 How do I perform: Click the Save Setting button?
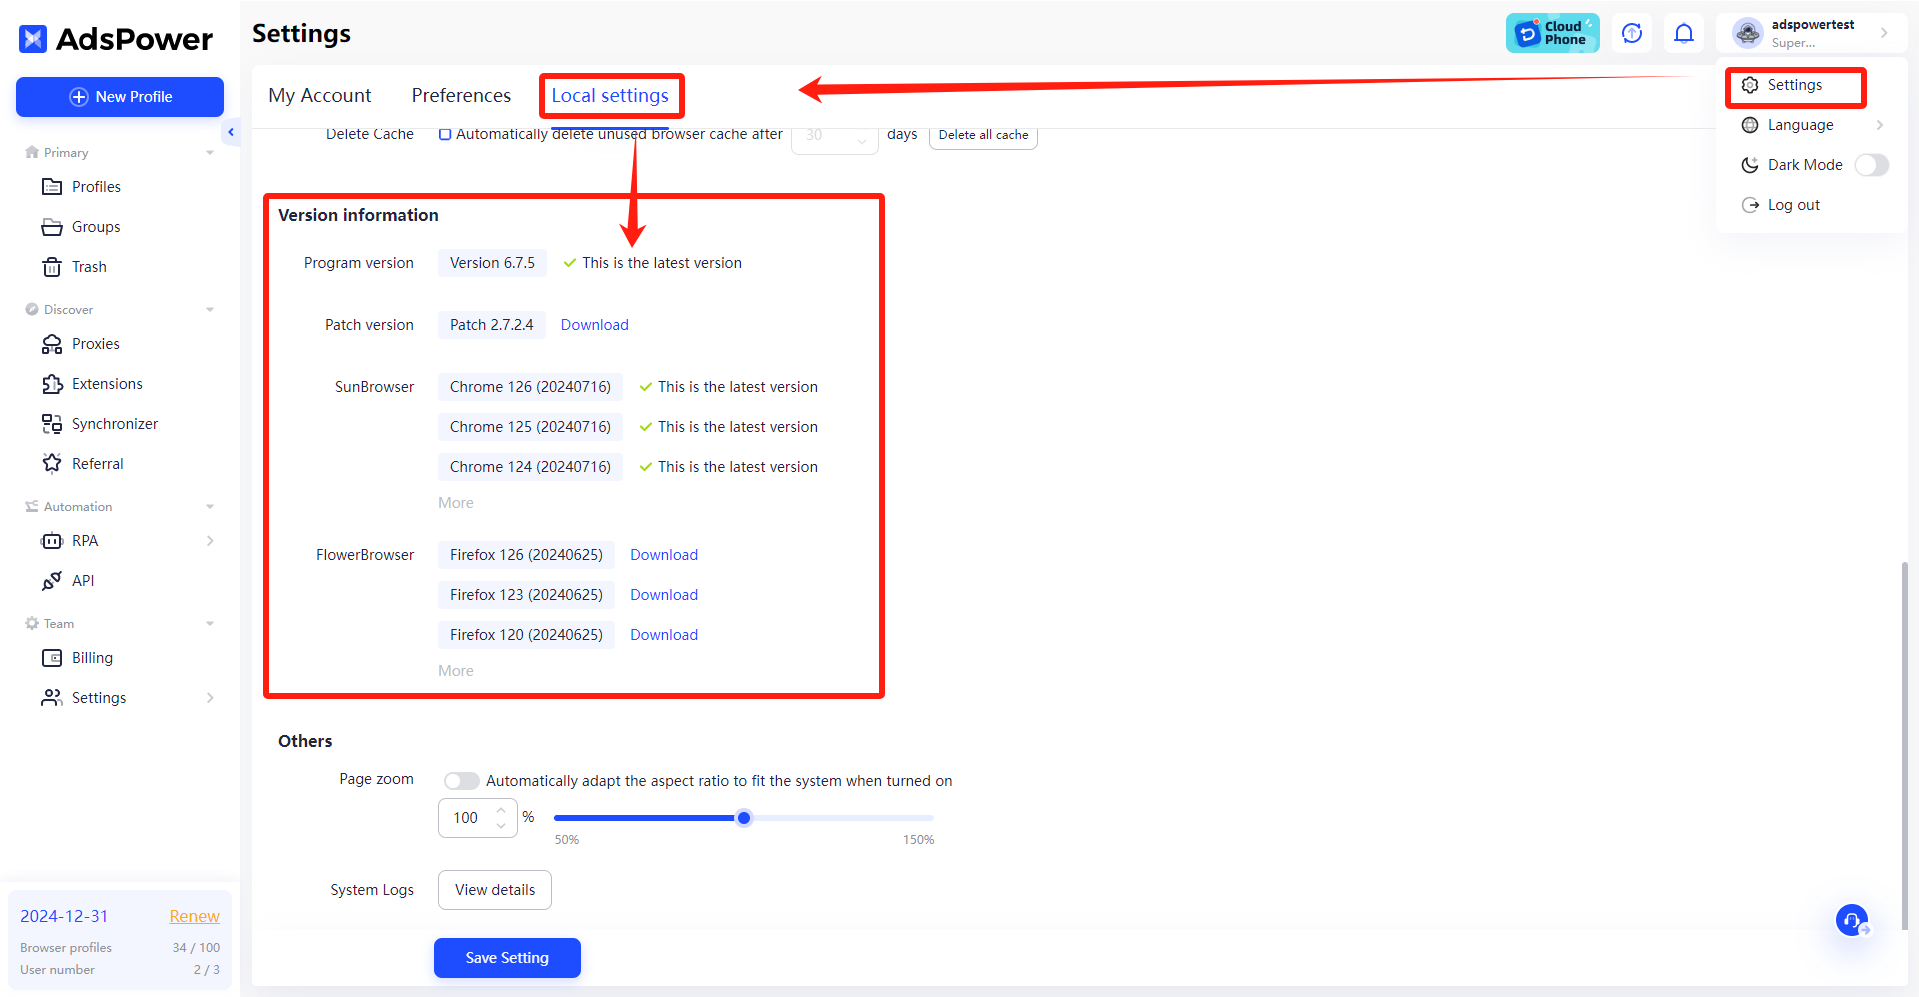(x=507, y=958)
